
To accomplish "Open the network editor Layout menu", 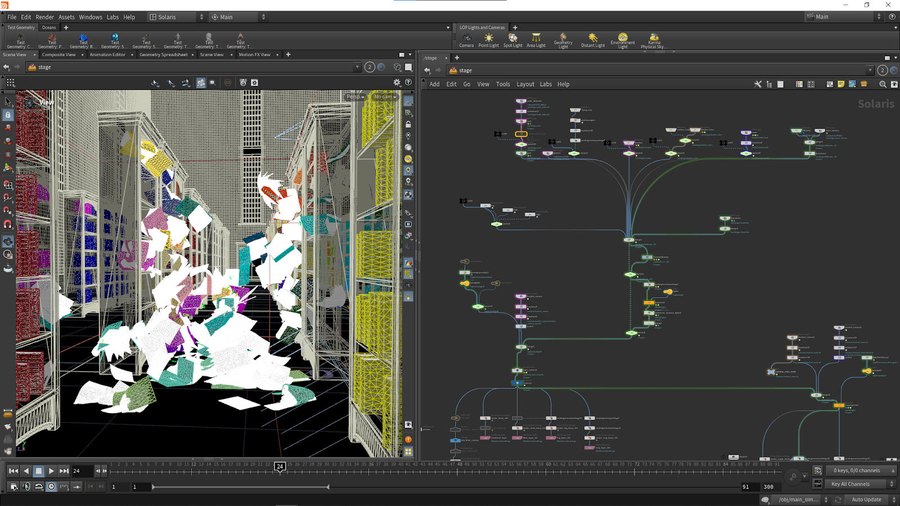I will [x=525, y=84].
